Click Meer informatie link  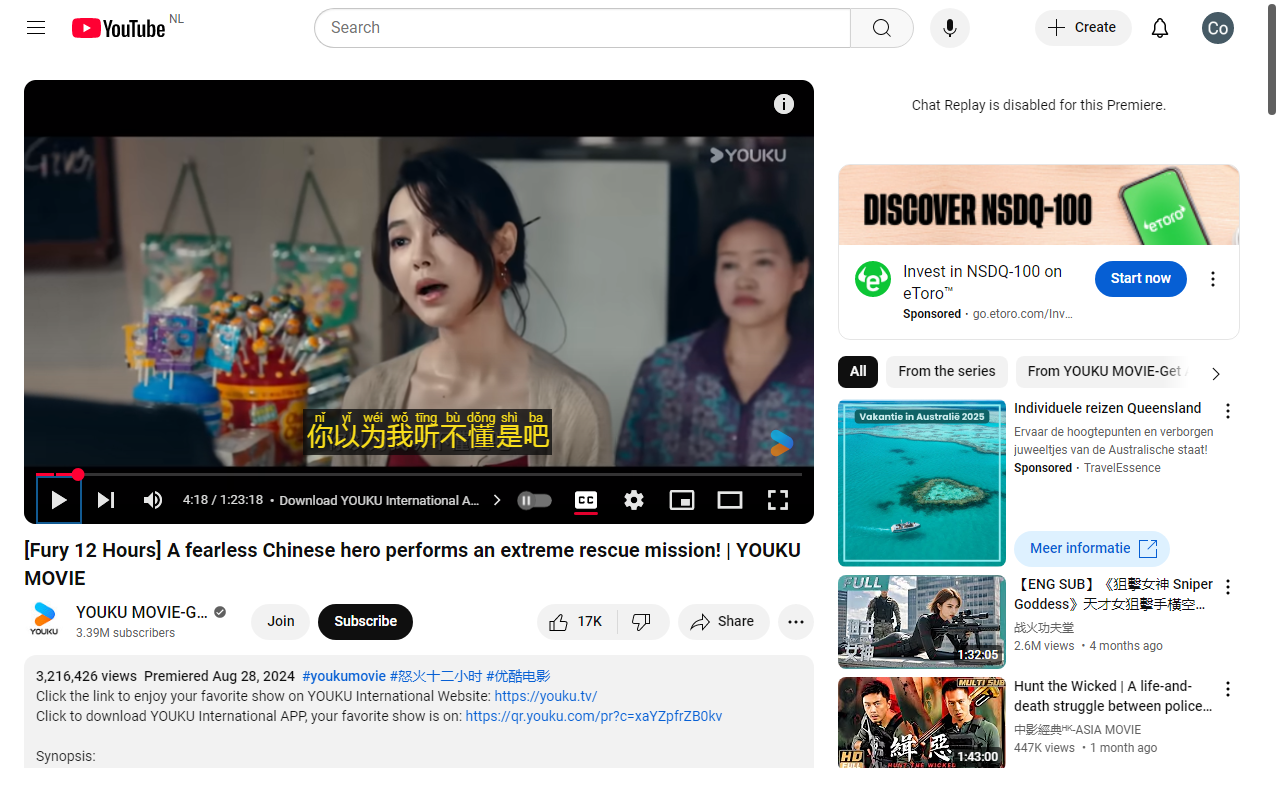click(1092, 549)
